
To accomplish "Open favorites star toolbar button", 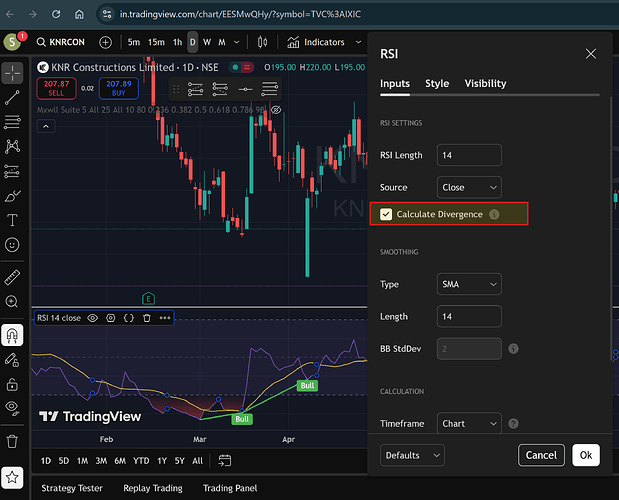I will [12, 478].
